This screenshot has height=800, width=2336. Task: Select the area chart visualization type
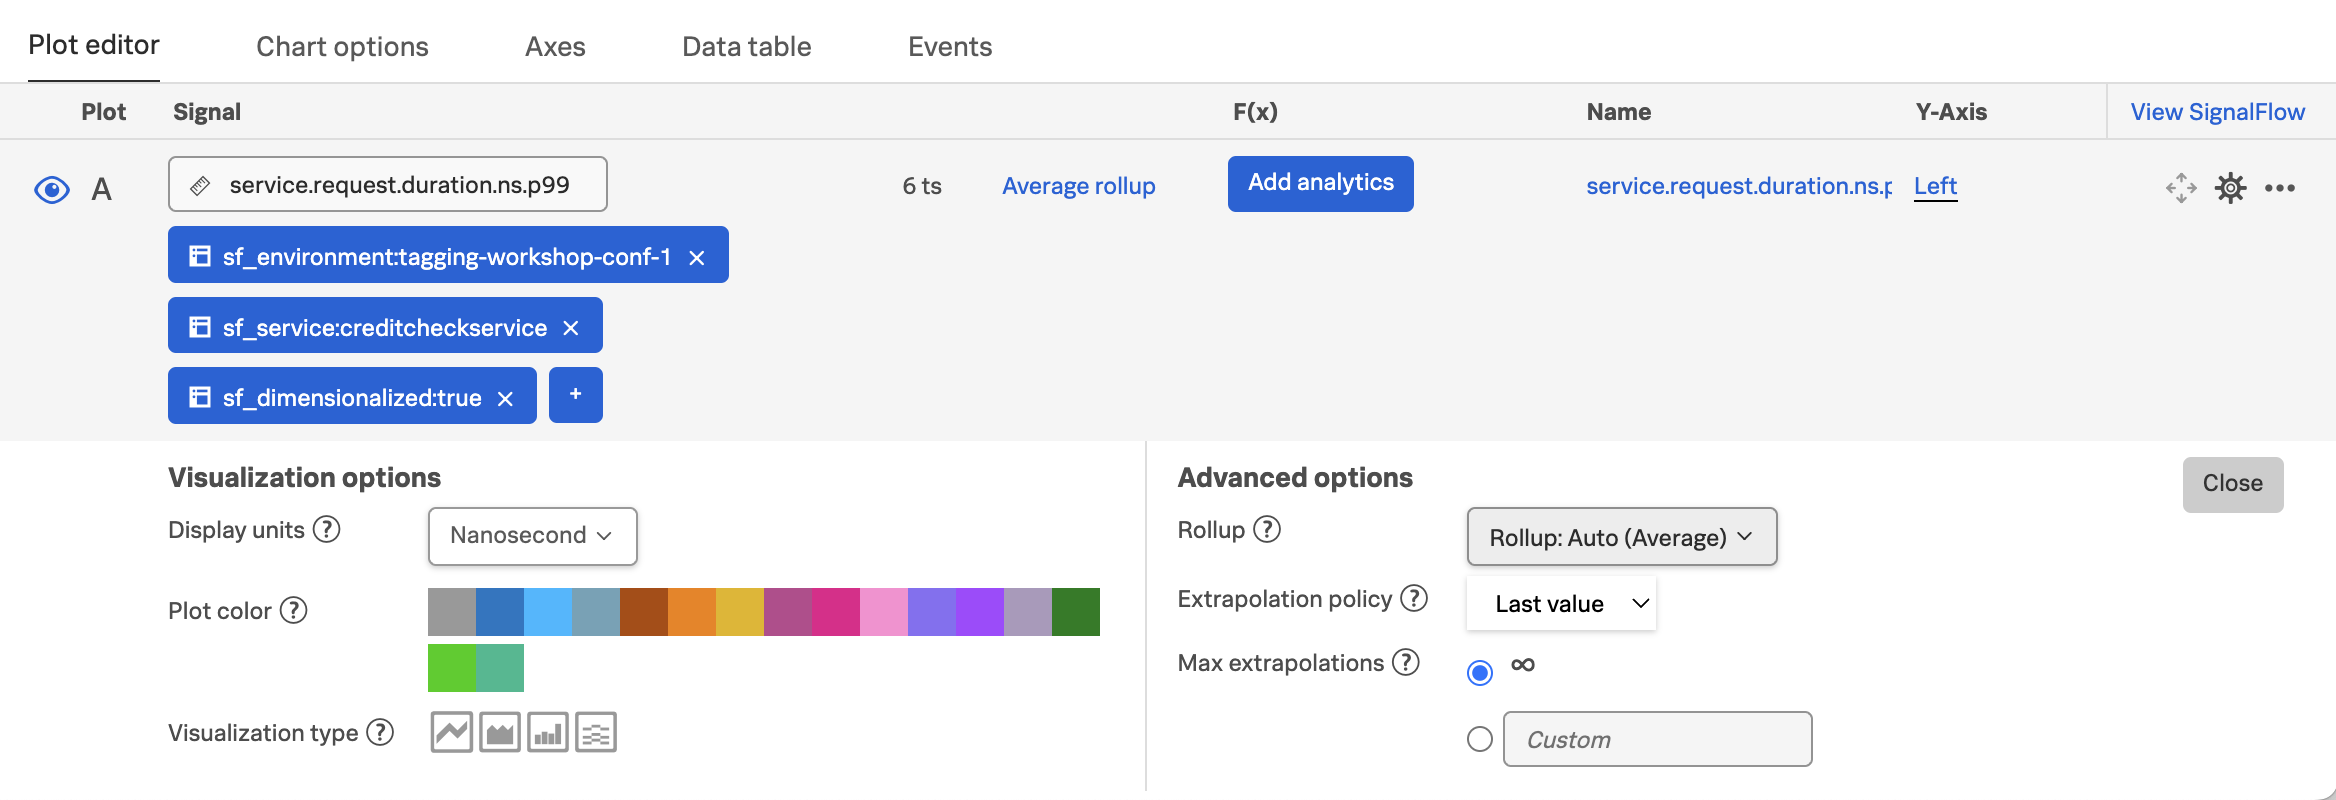tap(499, 733)
